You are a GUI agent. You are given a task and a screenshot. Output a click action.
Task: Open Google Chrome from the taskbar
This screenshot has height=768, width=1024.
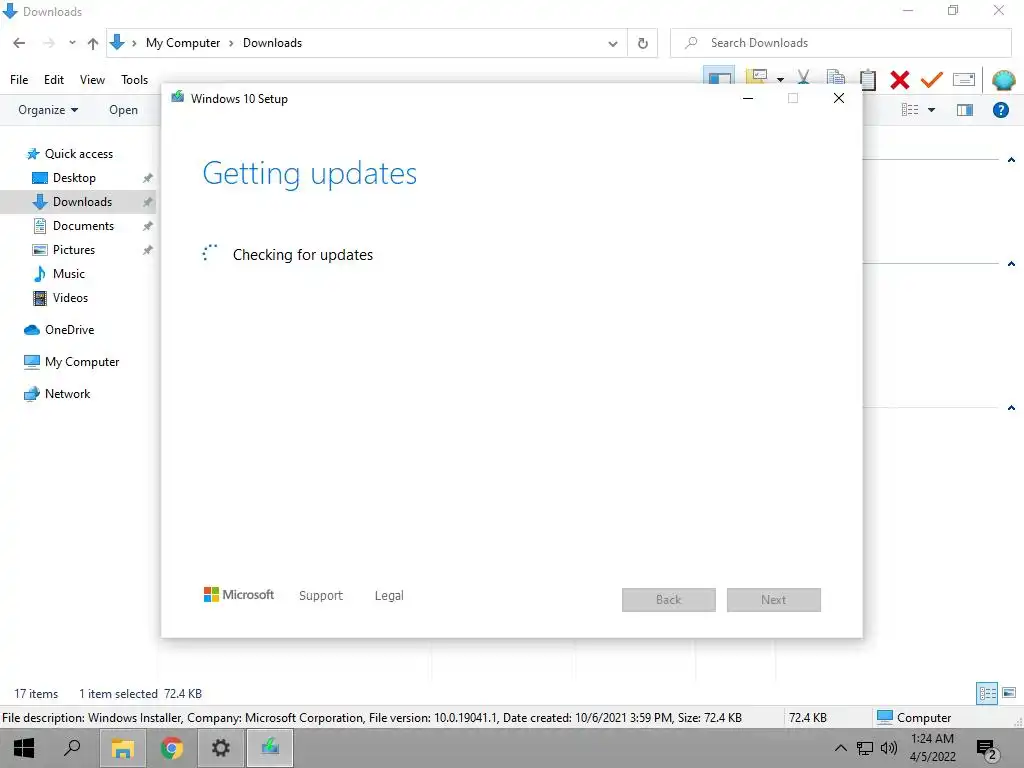171,748
